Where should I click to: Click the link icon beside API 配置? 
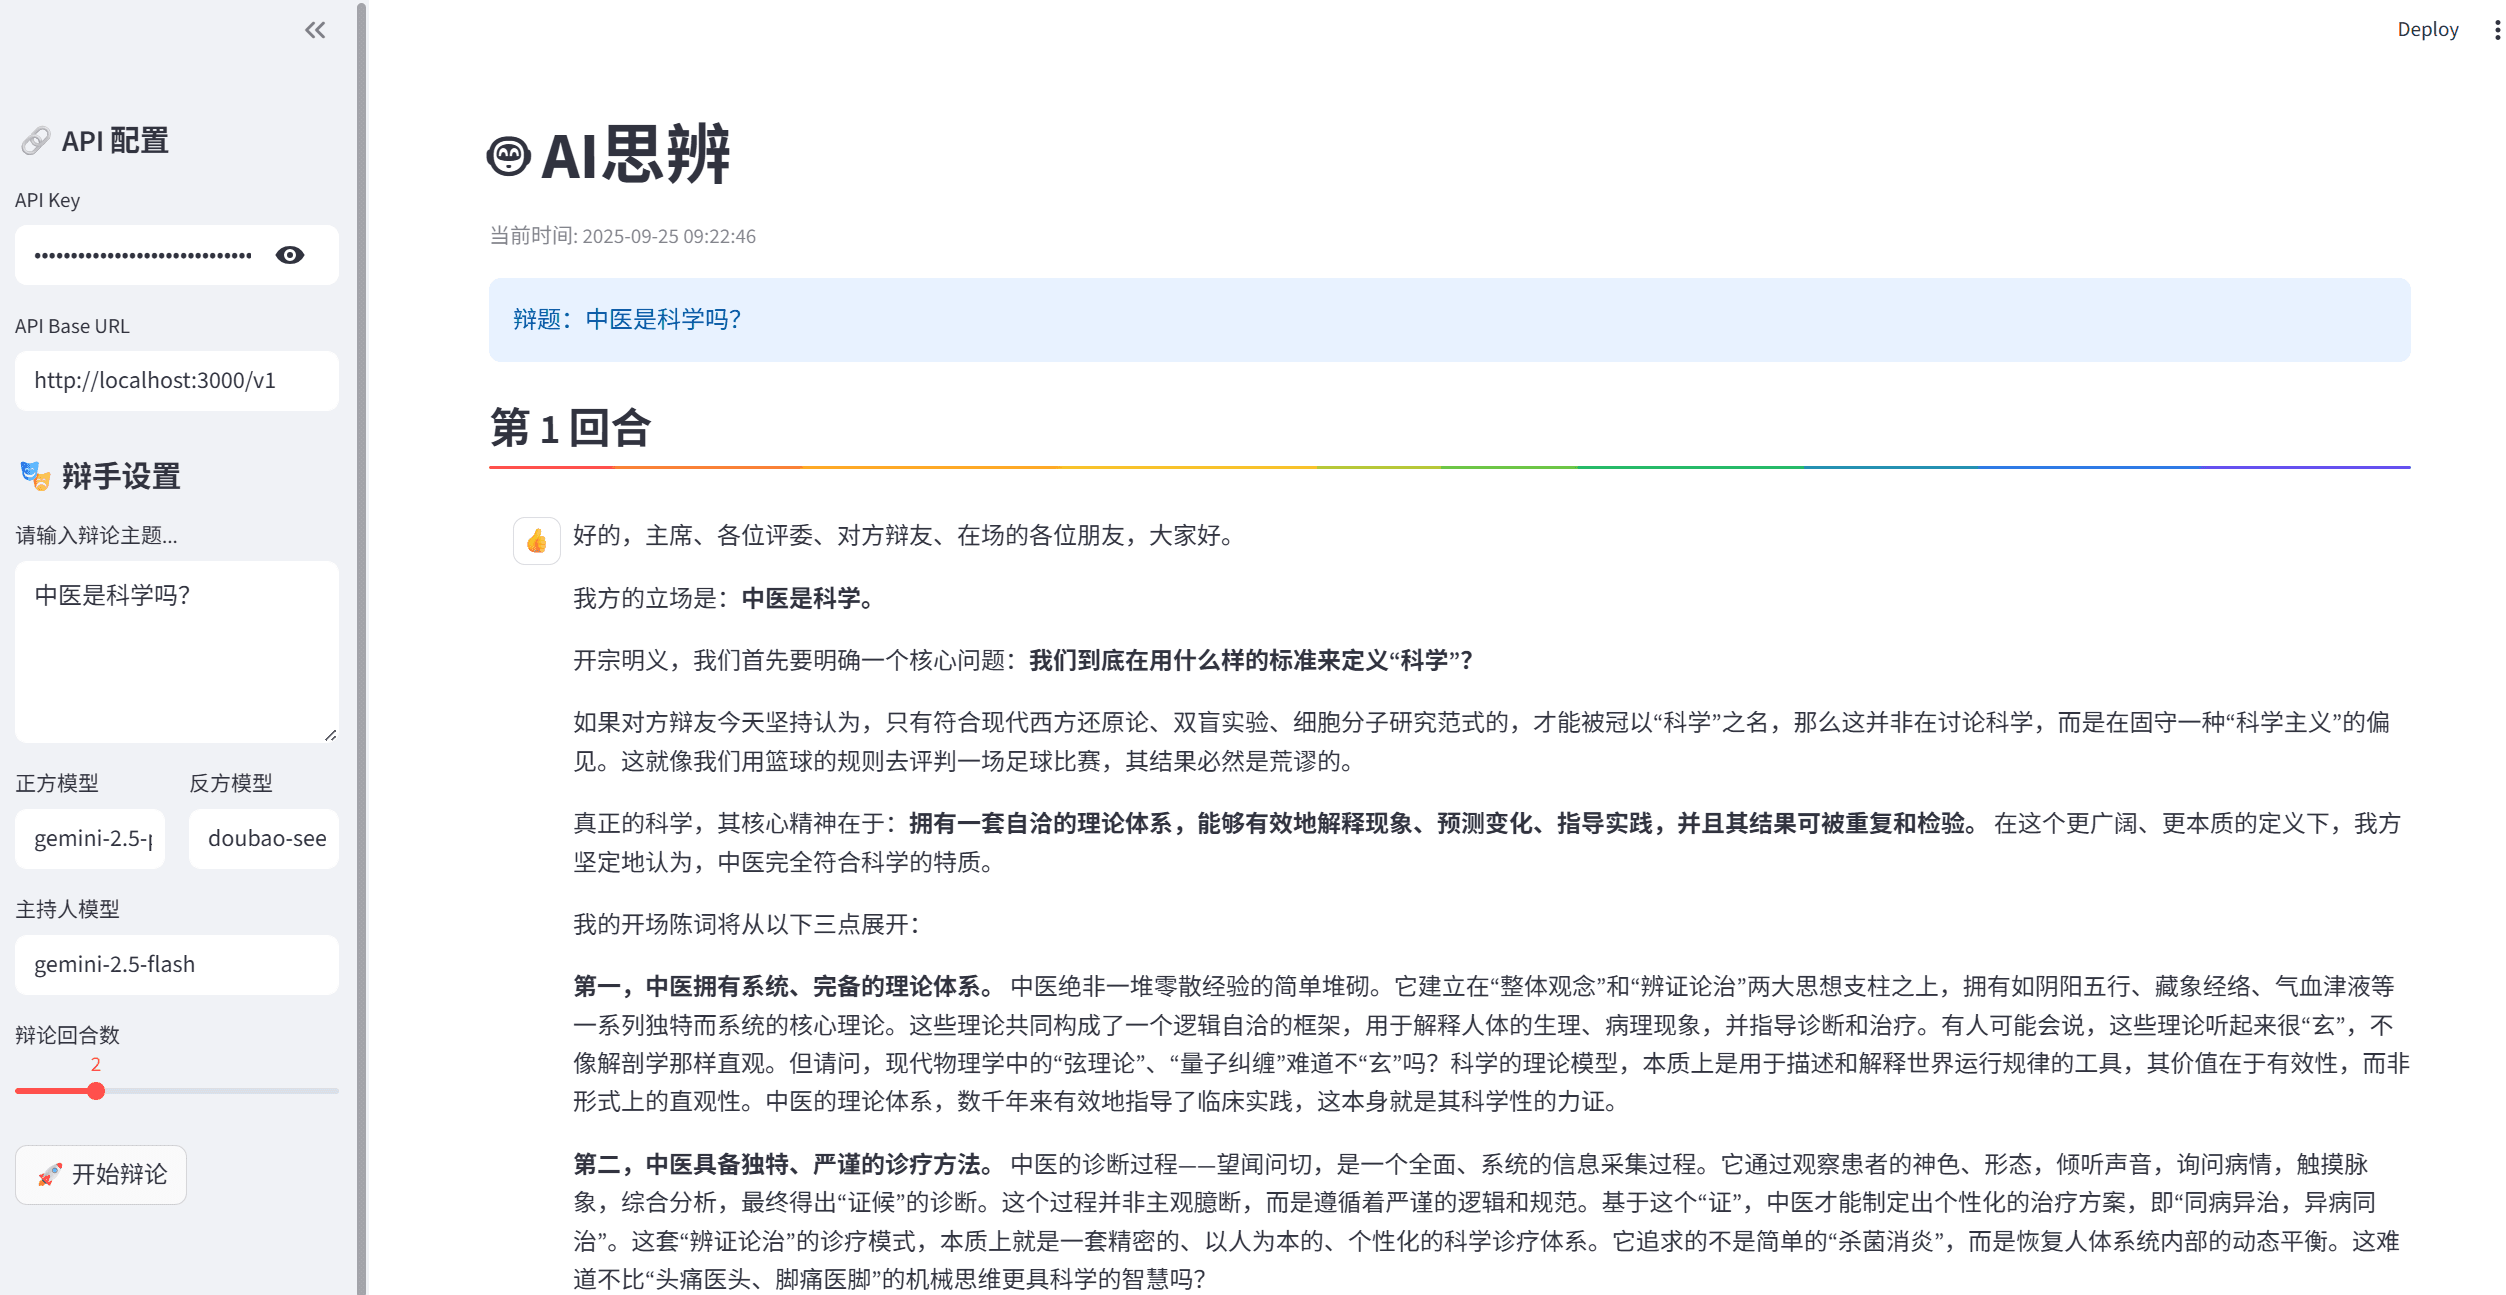click(x=35, y=141)
